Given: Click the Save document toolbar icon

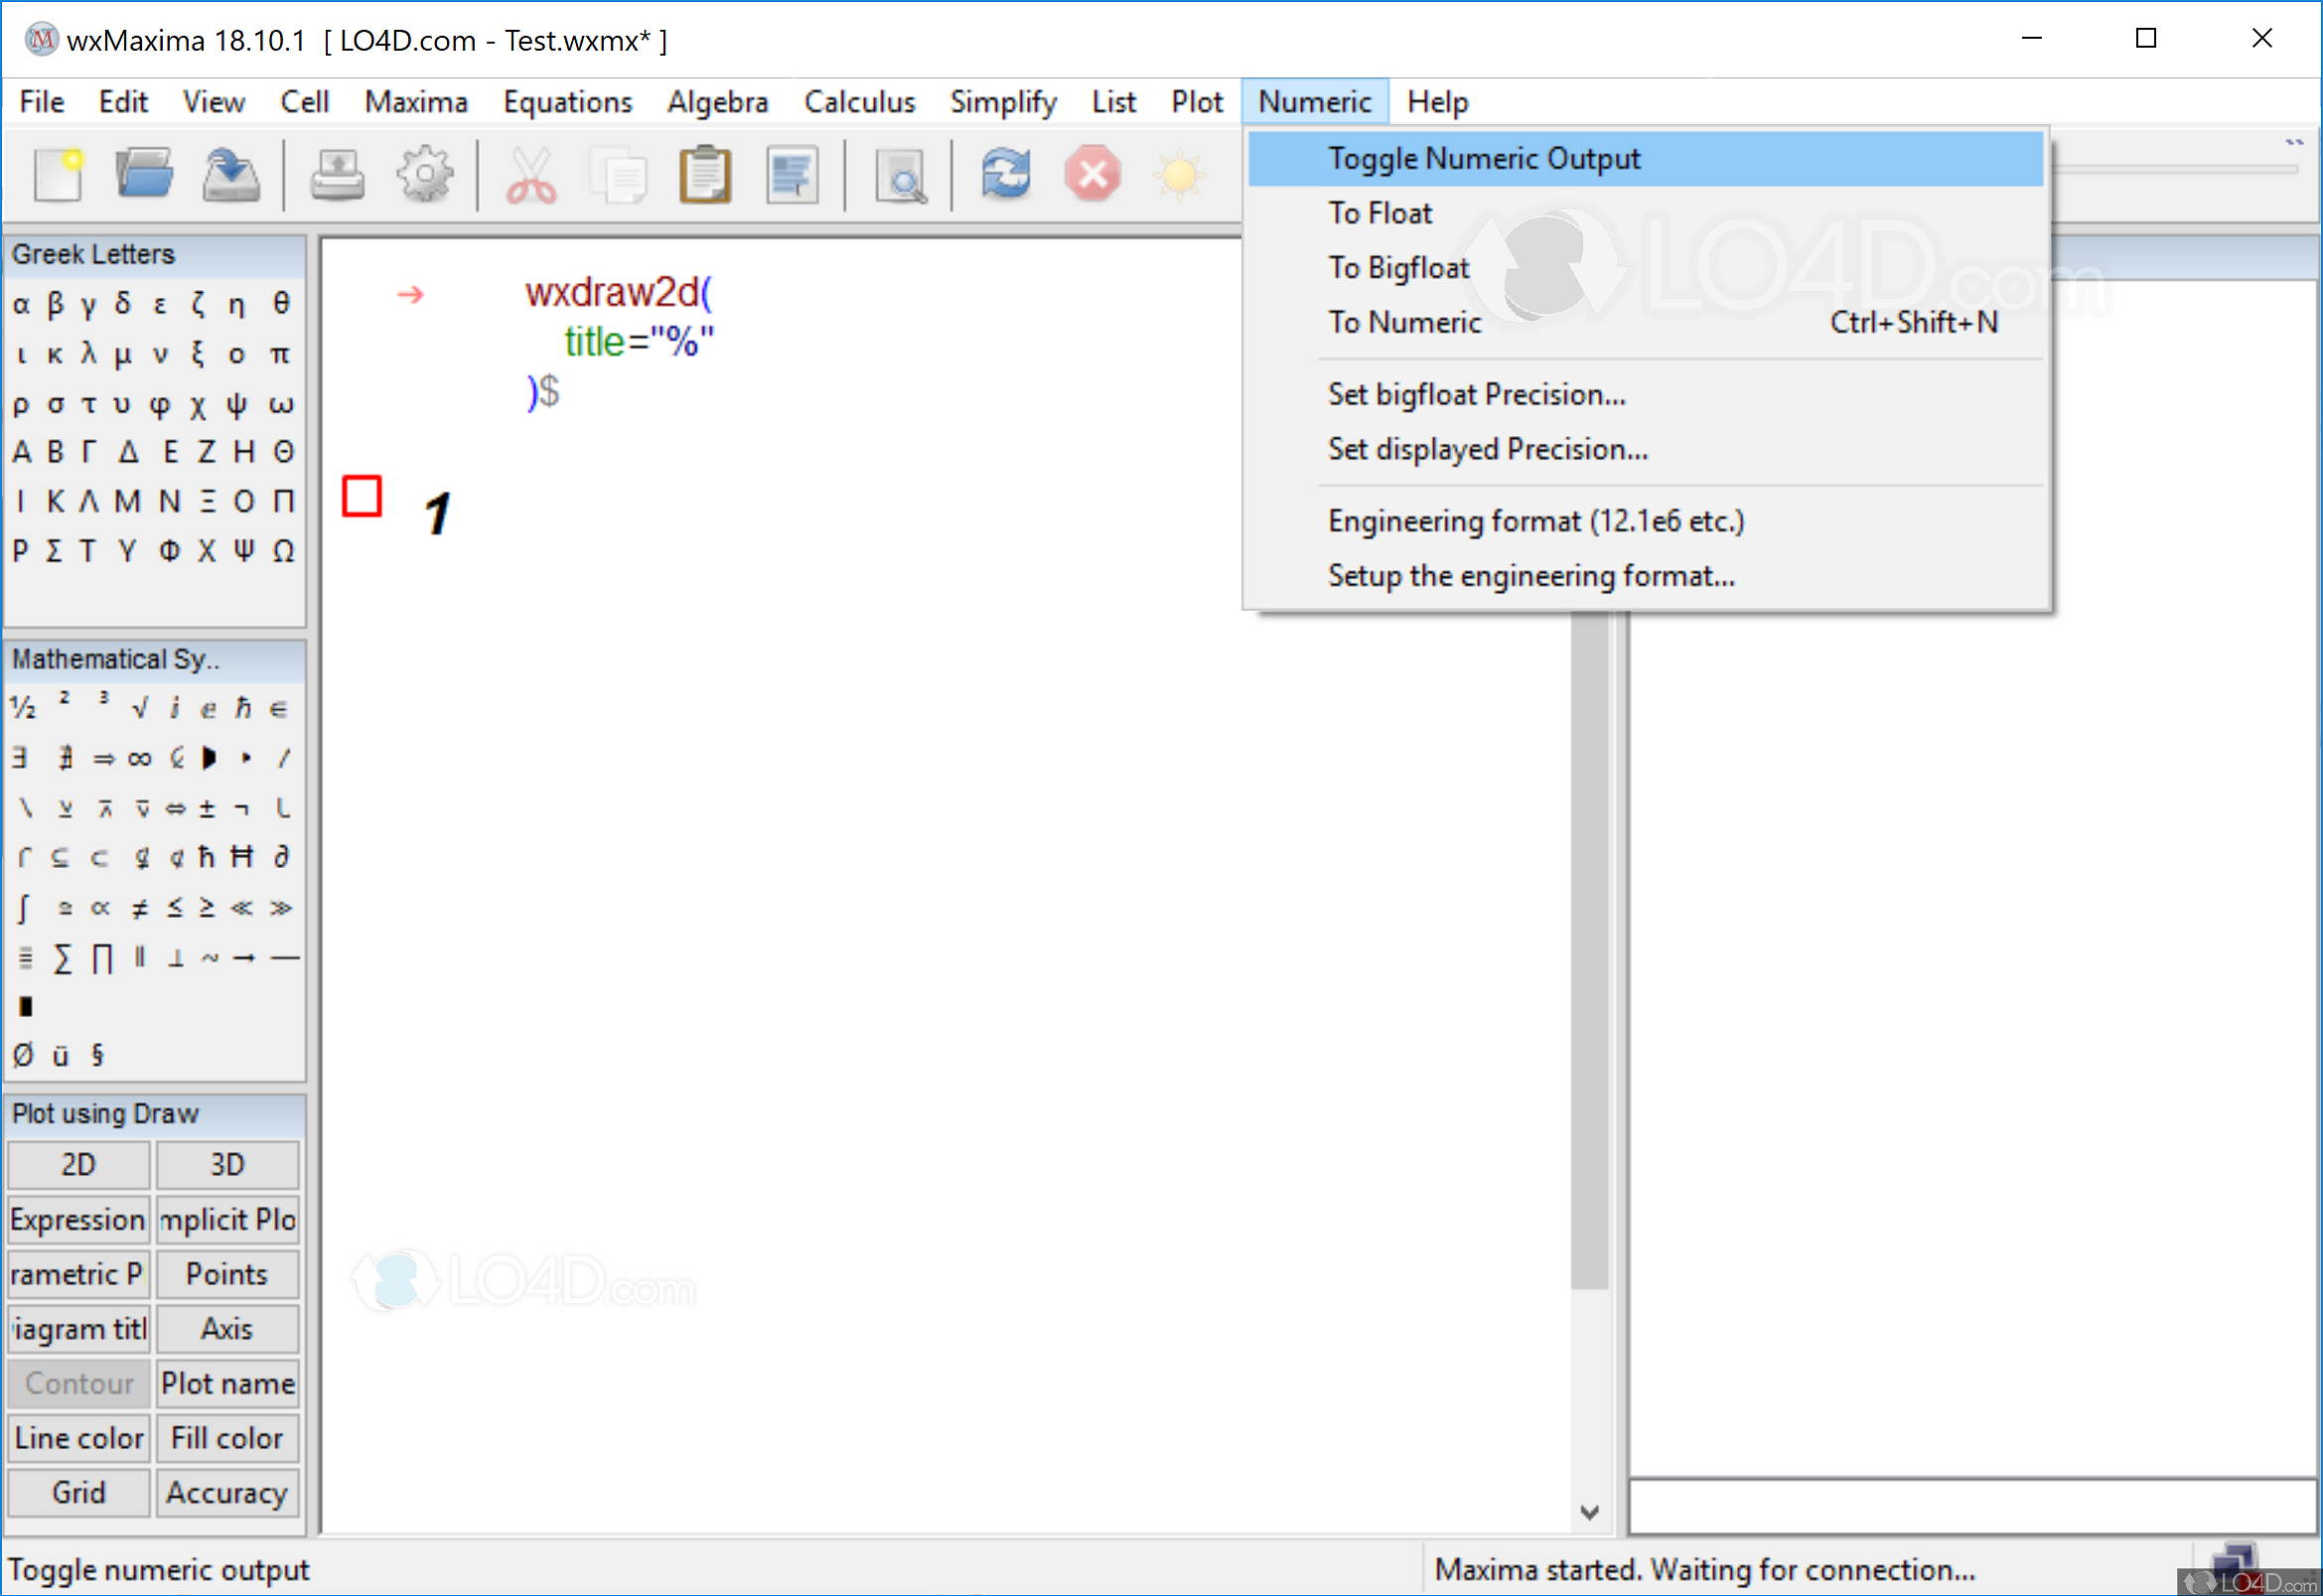Looking at the screenshot, I should (231, 174).
